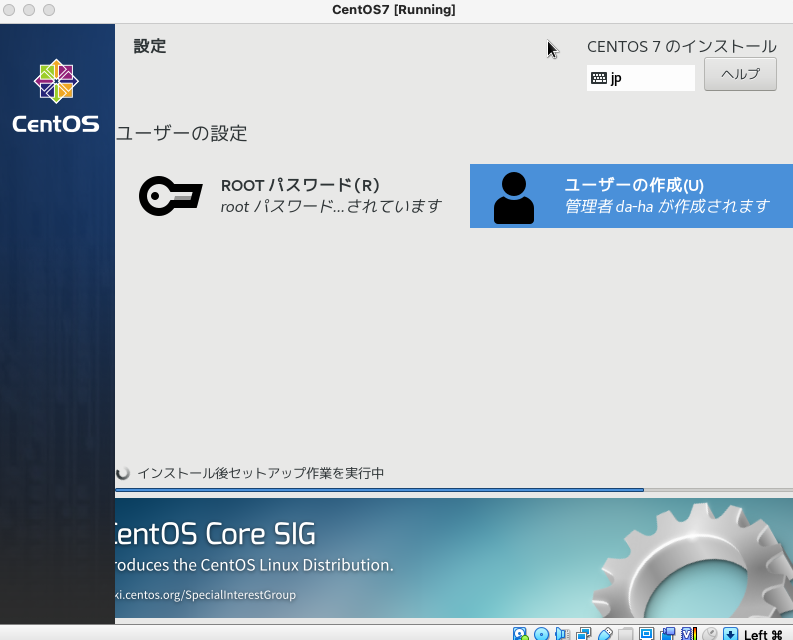This screenshot has height=640, width=793.
Task: Click the gear graphic in the banner
Action: coord(693,561)
